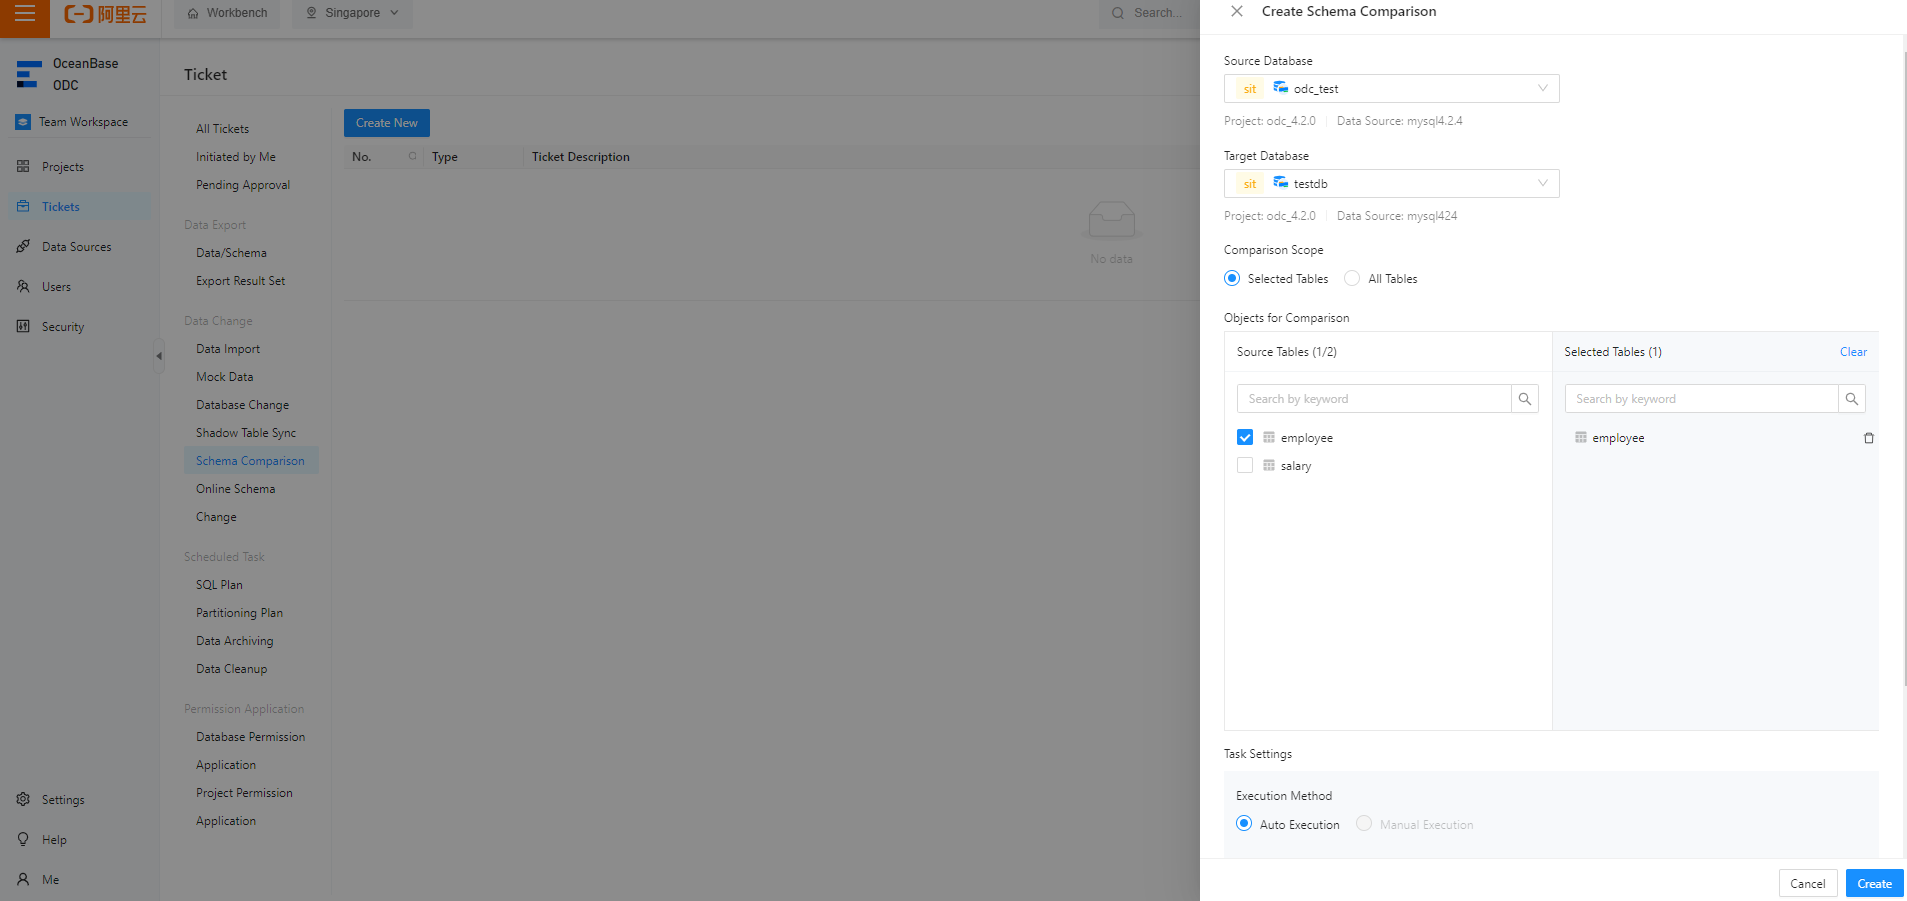Remove employee using the trash icon
The image size is (1907, 901).
coord(1868,438)
